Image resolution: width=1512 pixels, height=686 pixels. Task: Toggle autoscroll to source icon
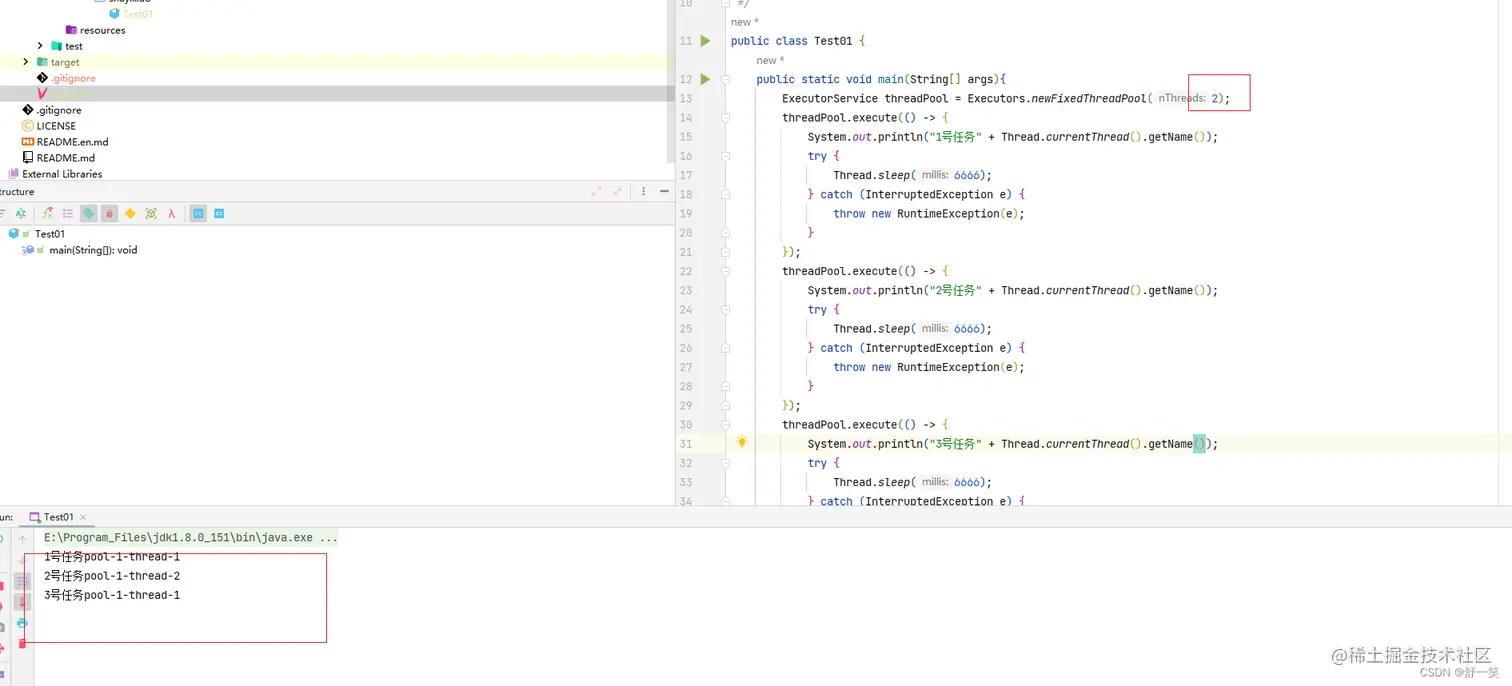tap(198, 214)
